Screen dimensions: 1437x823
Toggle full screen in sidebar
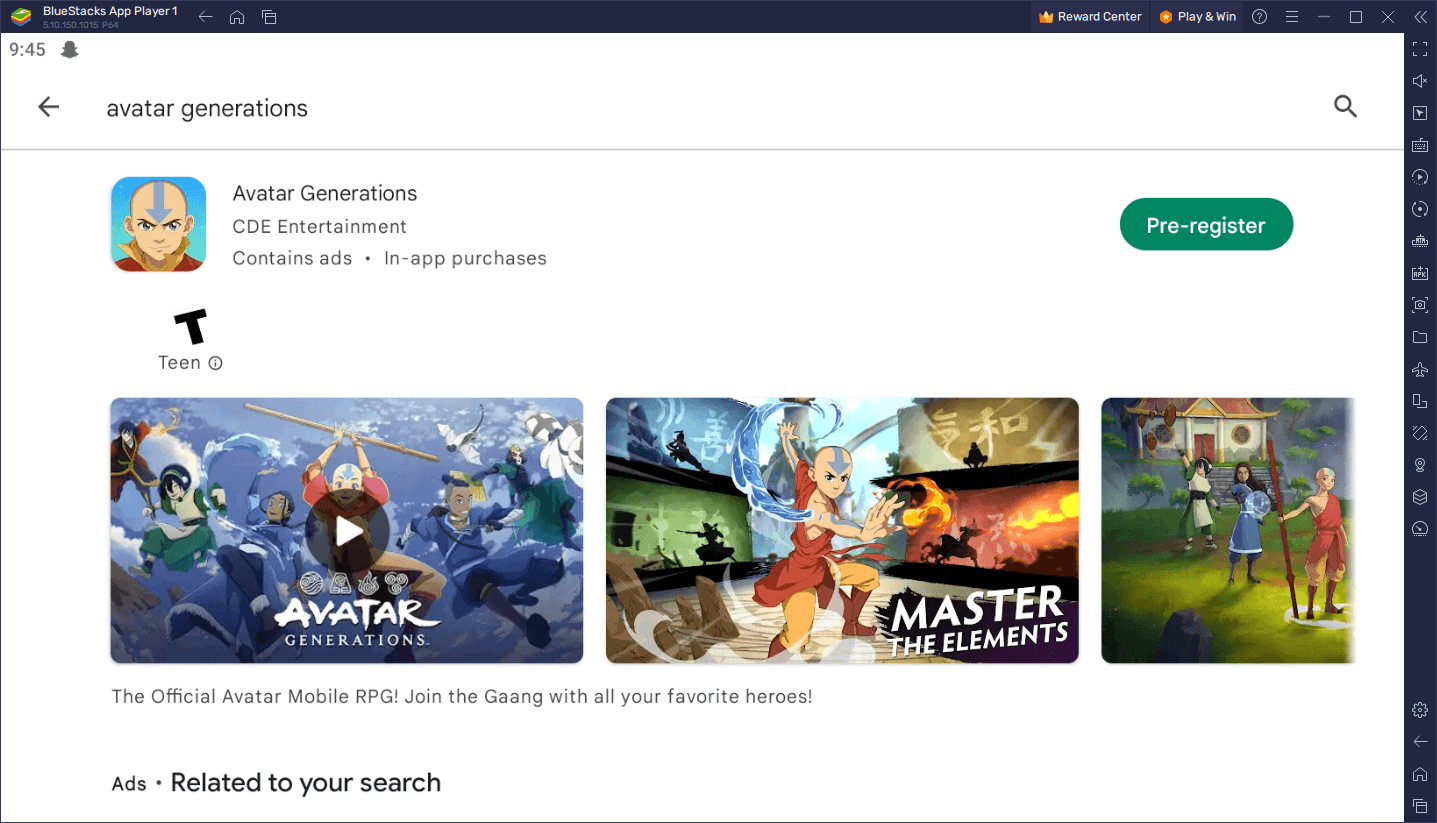1420,49
